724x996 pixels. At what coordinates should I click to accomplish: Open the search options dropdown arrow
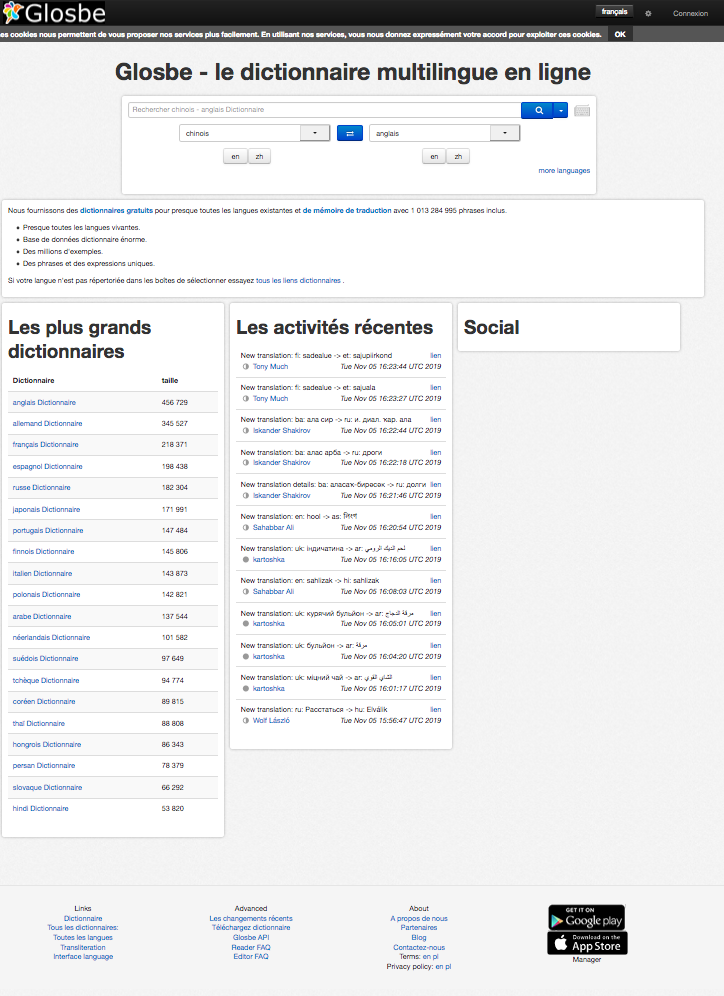click(561, 110)
